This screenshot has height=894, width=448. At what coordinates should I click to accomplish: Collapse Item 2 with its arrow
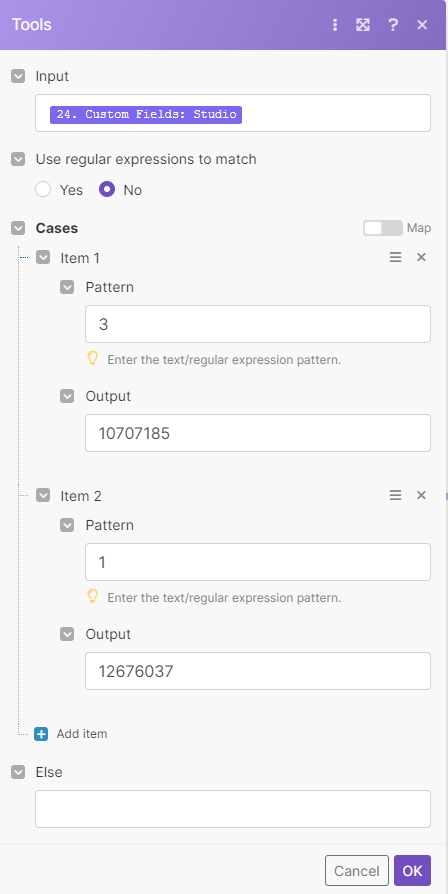pos(43,495)
